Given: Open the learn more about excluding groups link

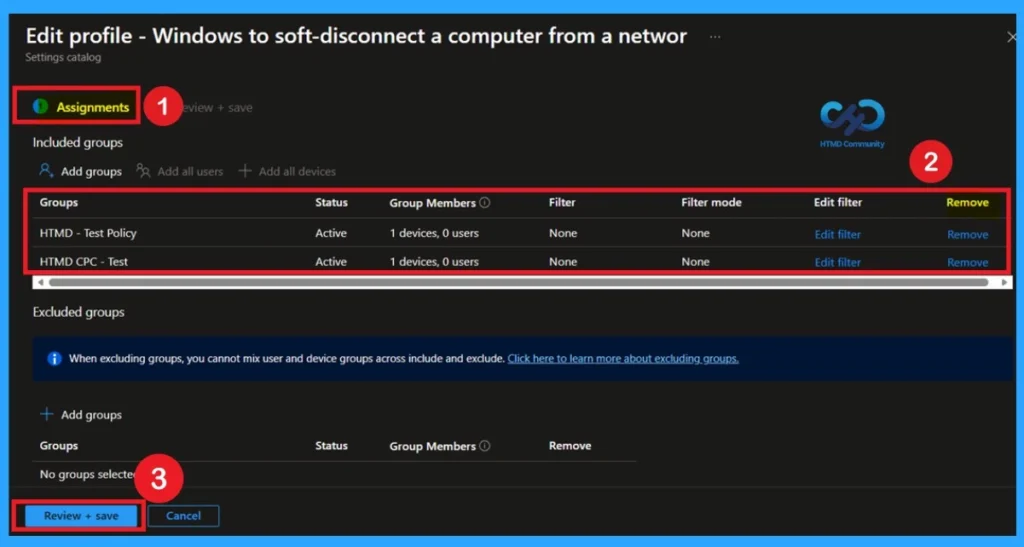Looking at the screenshot, I should [623, 358].
